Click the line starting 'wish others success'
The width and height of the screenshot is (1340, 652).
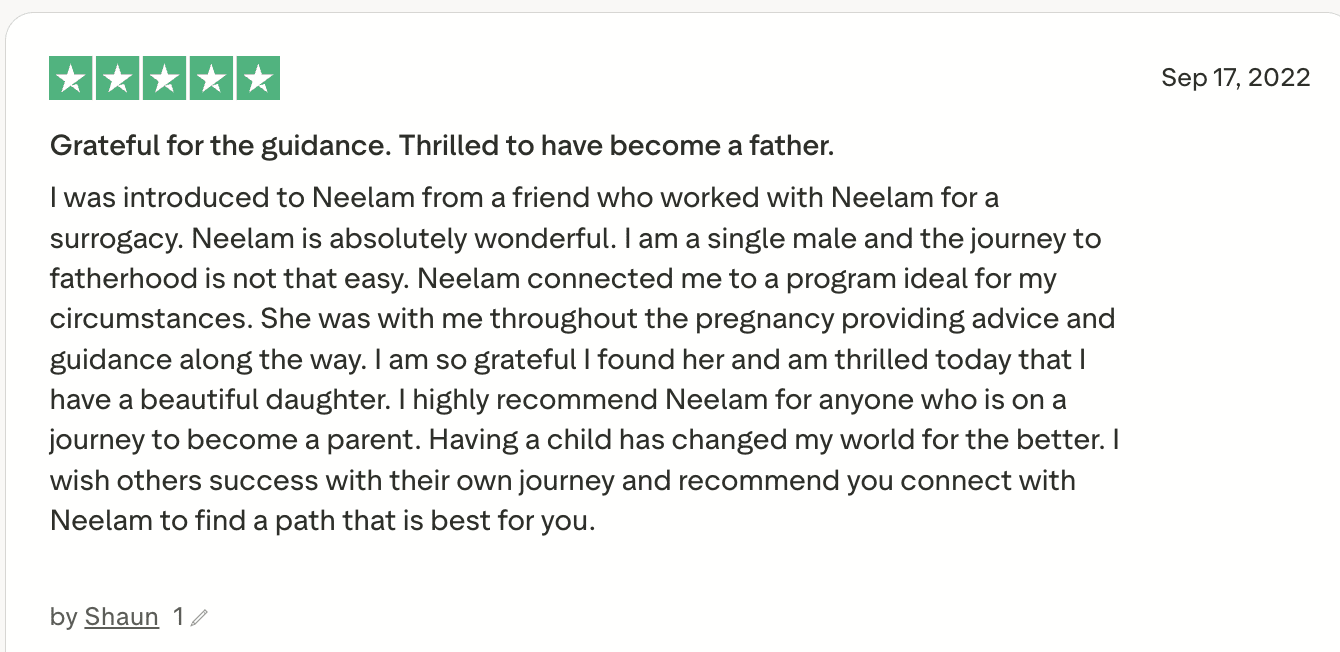(x=562, y=480)
